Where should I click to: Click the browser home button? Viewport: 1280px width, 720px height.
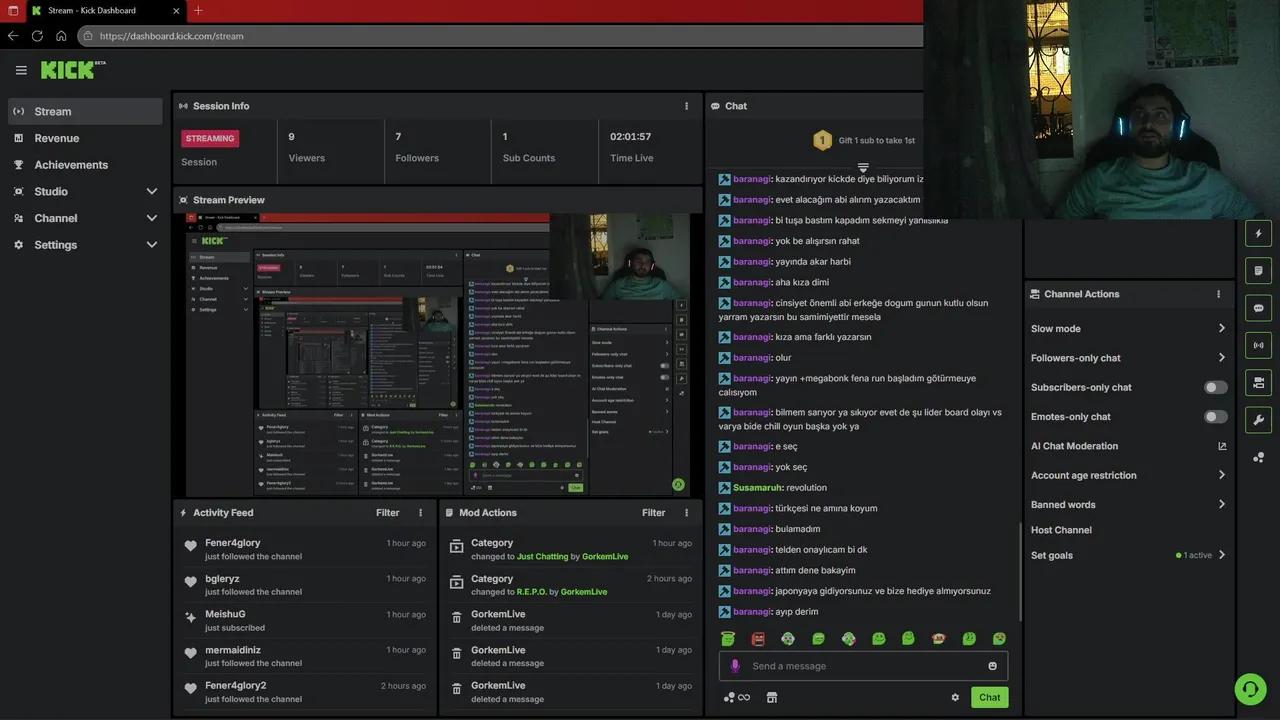(61, 36)
